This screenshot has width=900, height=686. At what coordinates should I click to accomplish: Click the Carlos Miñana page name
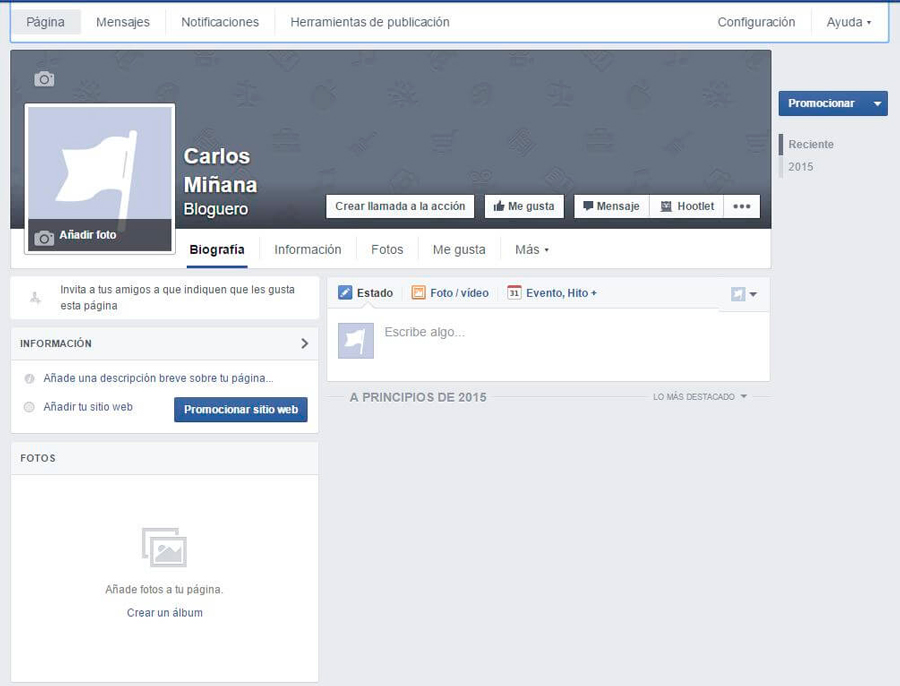(220, 170)
